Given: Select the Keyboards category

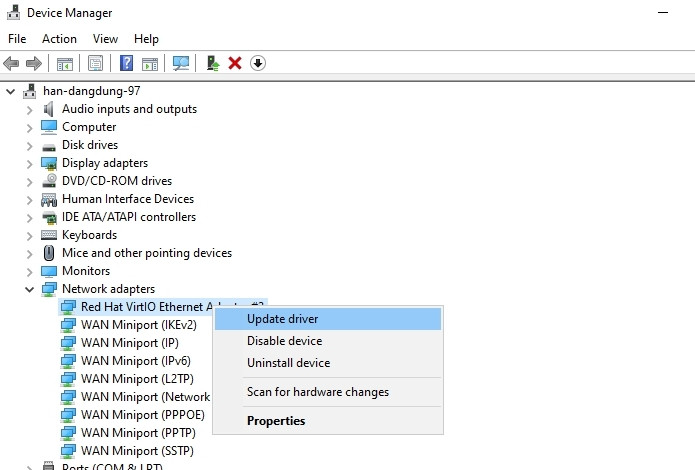Looking at the screenshot, I should [89, 235].
